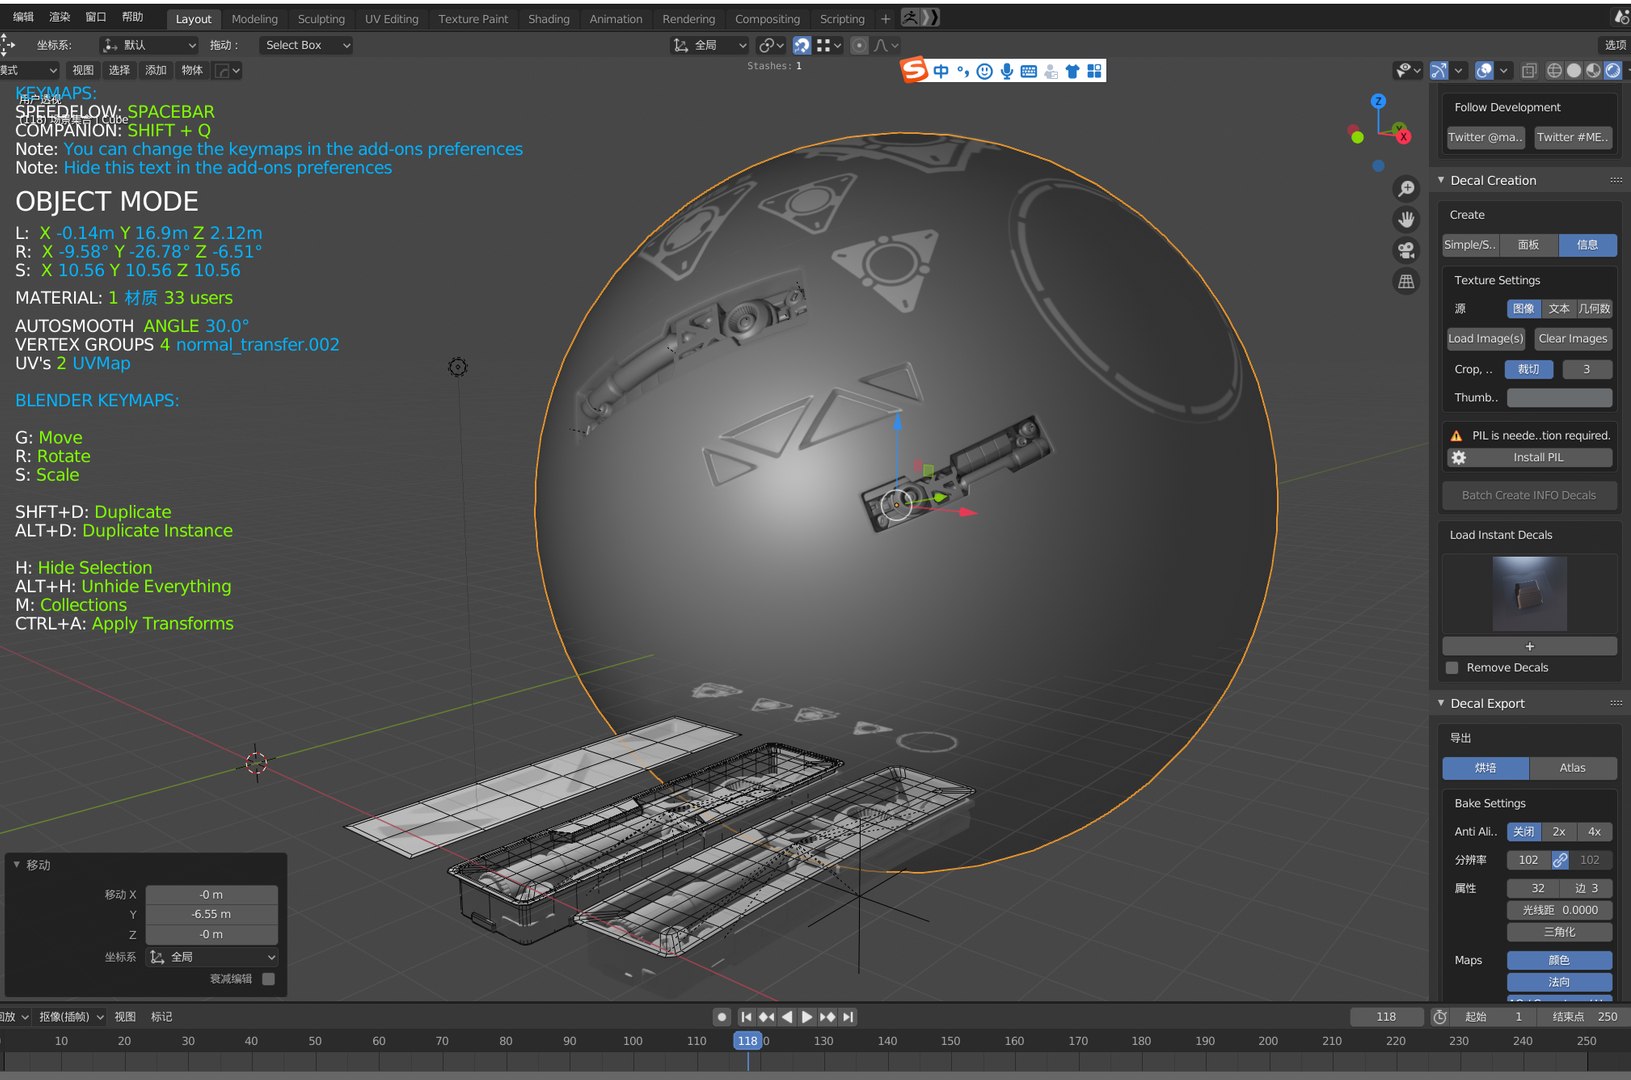Open the overlays options dropdown arrow
Screen dimensions: 1631x1080
point(1504,71)
